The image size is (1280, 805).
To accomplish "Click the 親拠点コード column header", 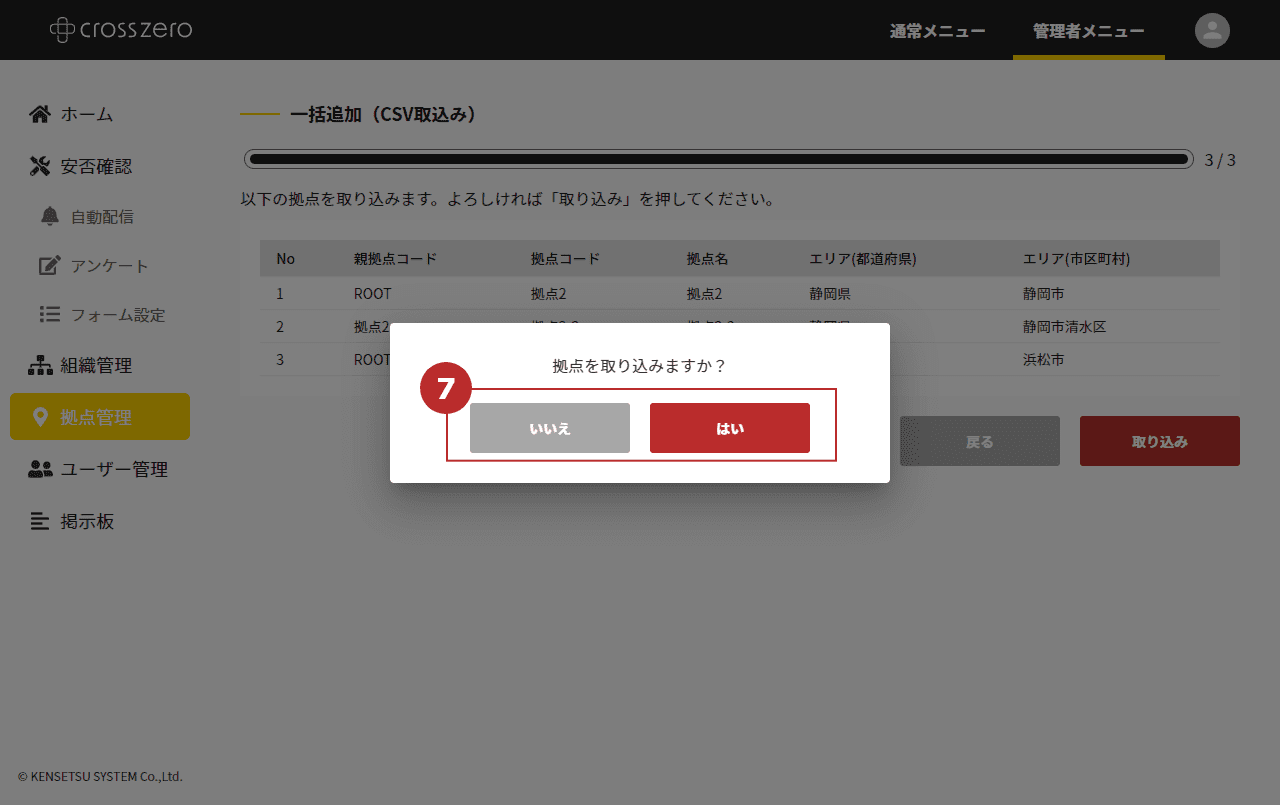I will (396, 259).
